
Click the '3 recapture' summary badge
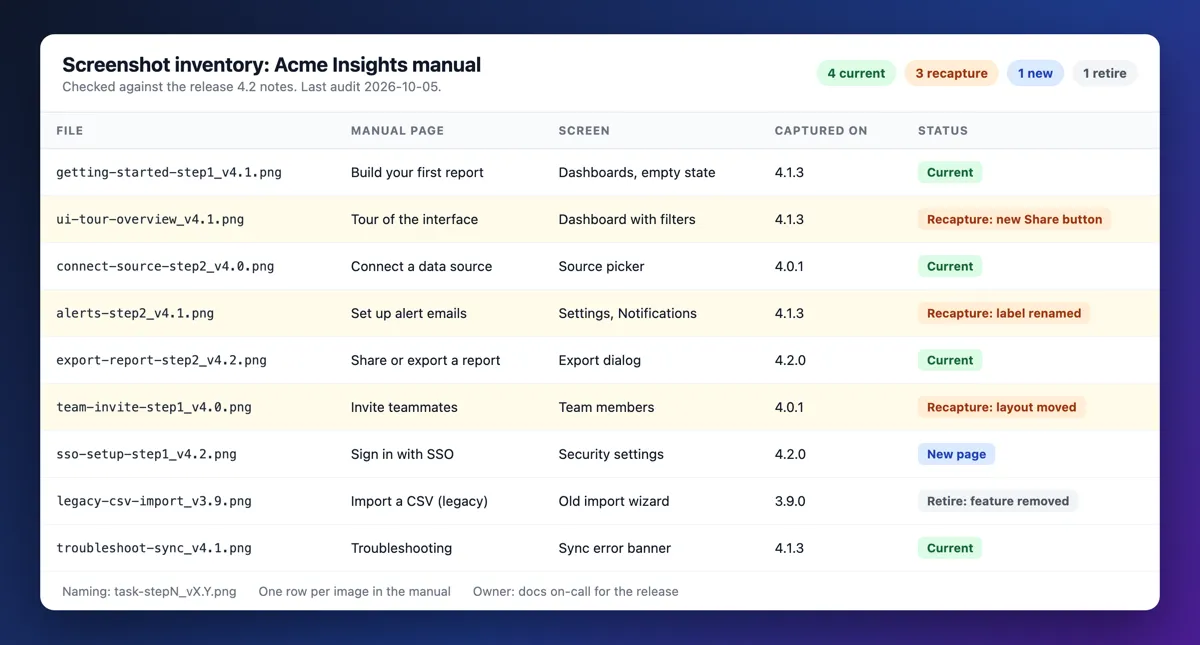pyautogui.click(x=951, y=73)
